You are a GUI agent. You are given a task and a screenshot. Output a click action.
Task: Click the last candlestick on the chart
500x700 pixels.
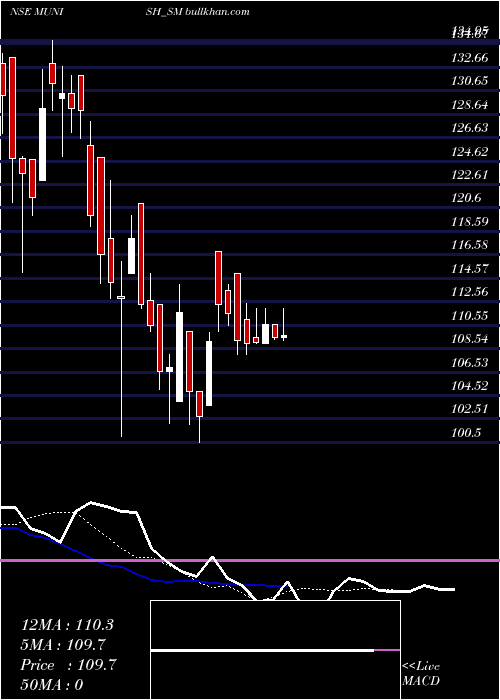pyautogui.click(x=283, y=337)
